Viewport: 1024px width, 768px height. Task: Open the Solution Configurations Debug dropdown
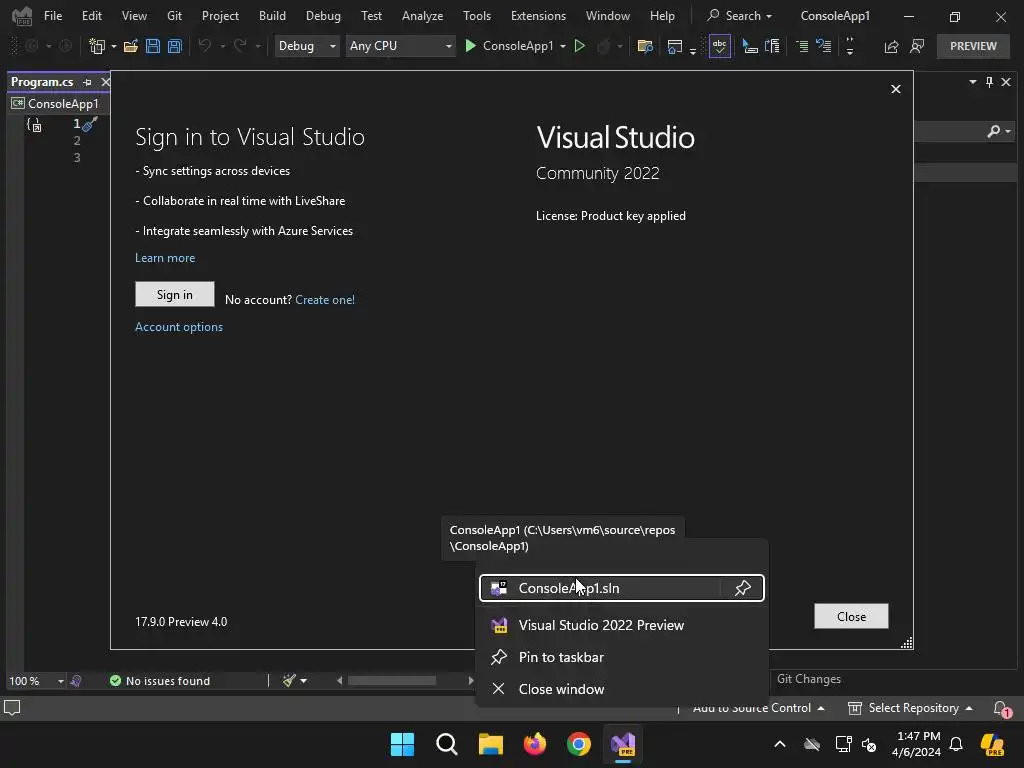[x=307, y=46]
